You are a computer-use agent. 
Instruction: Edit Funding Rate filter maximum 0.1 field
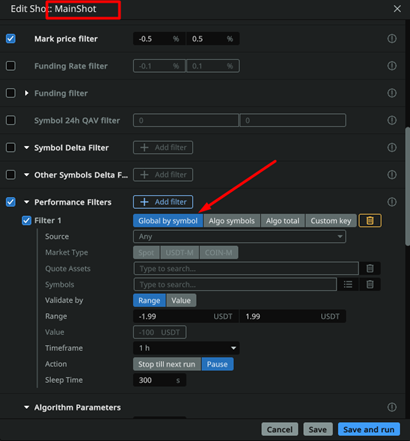(213, 66)
